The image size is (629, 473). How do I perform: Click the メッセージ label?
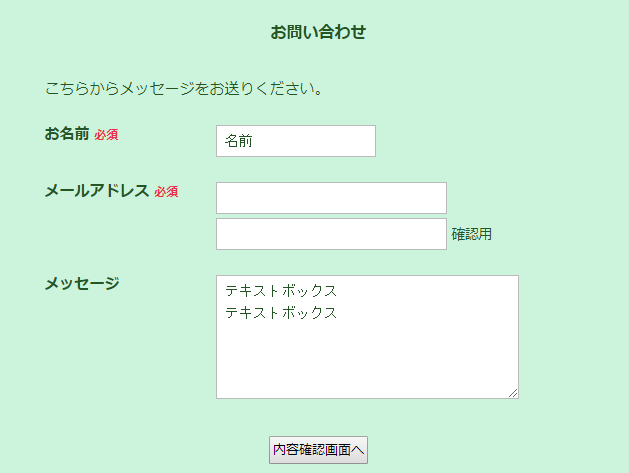click(81, 283)
